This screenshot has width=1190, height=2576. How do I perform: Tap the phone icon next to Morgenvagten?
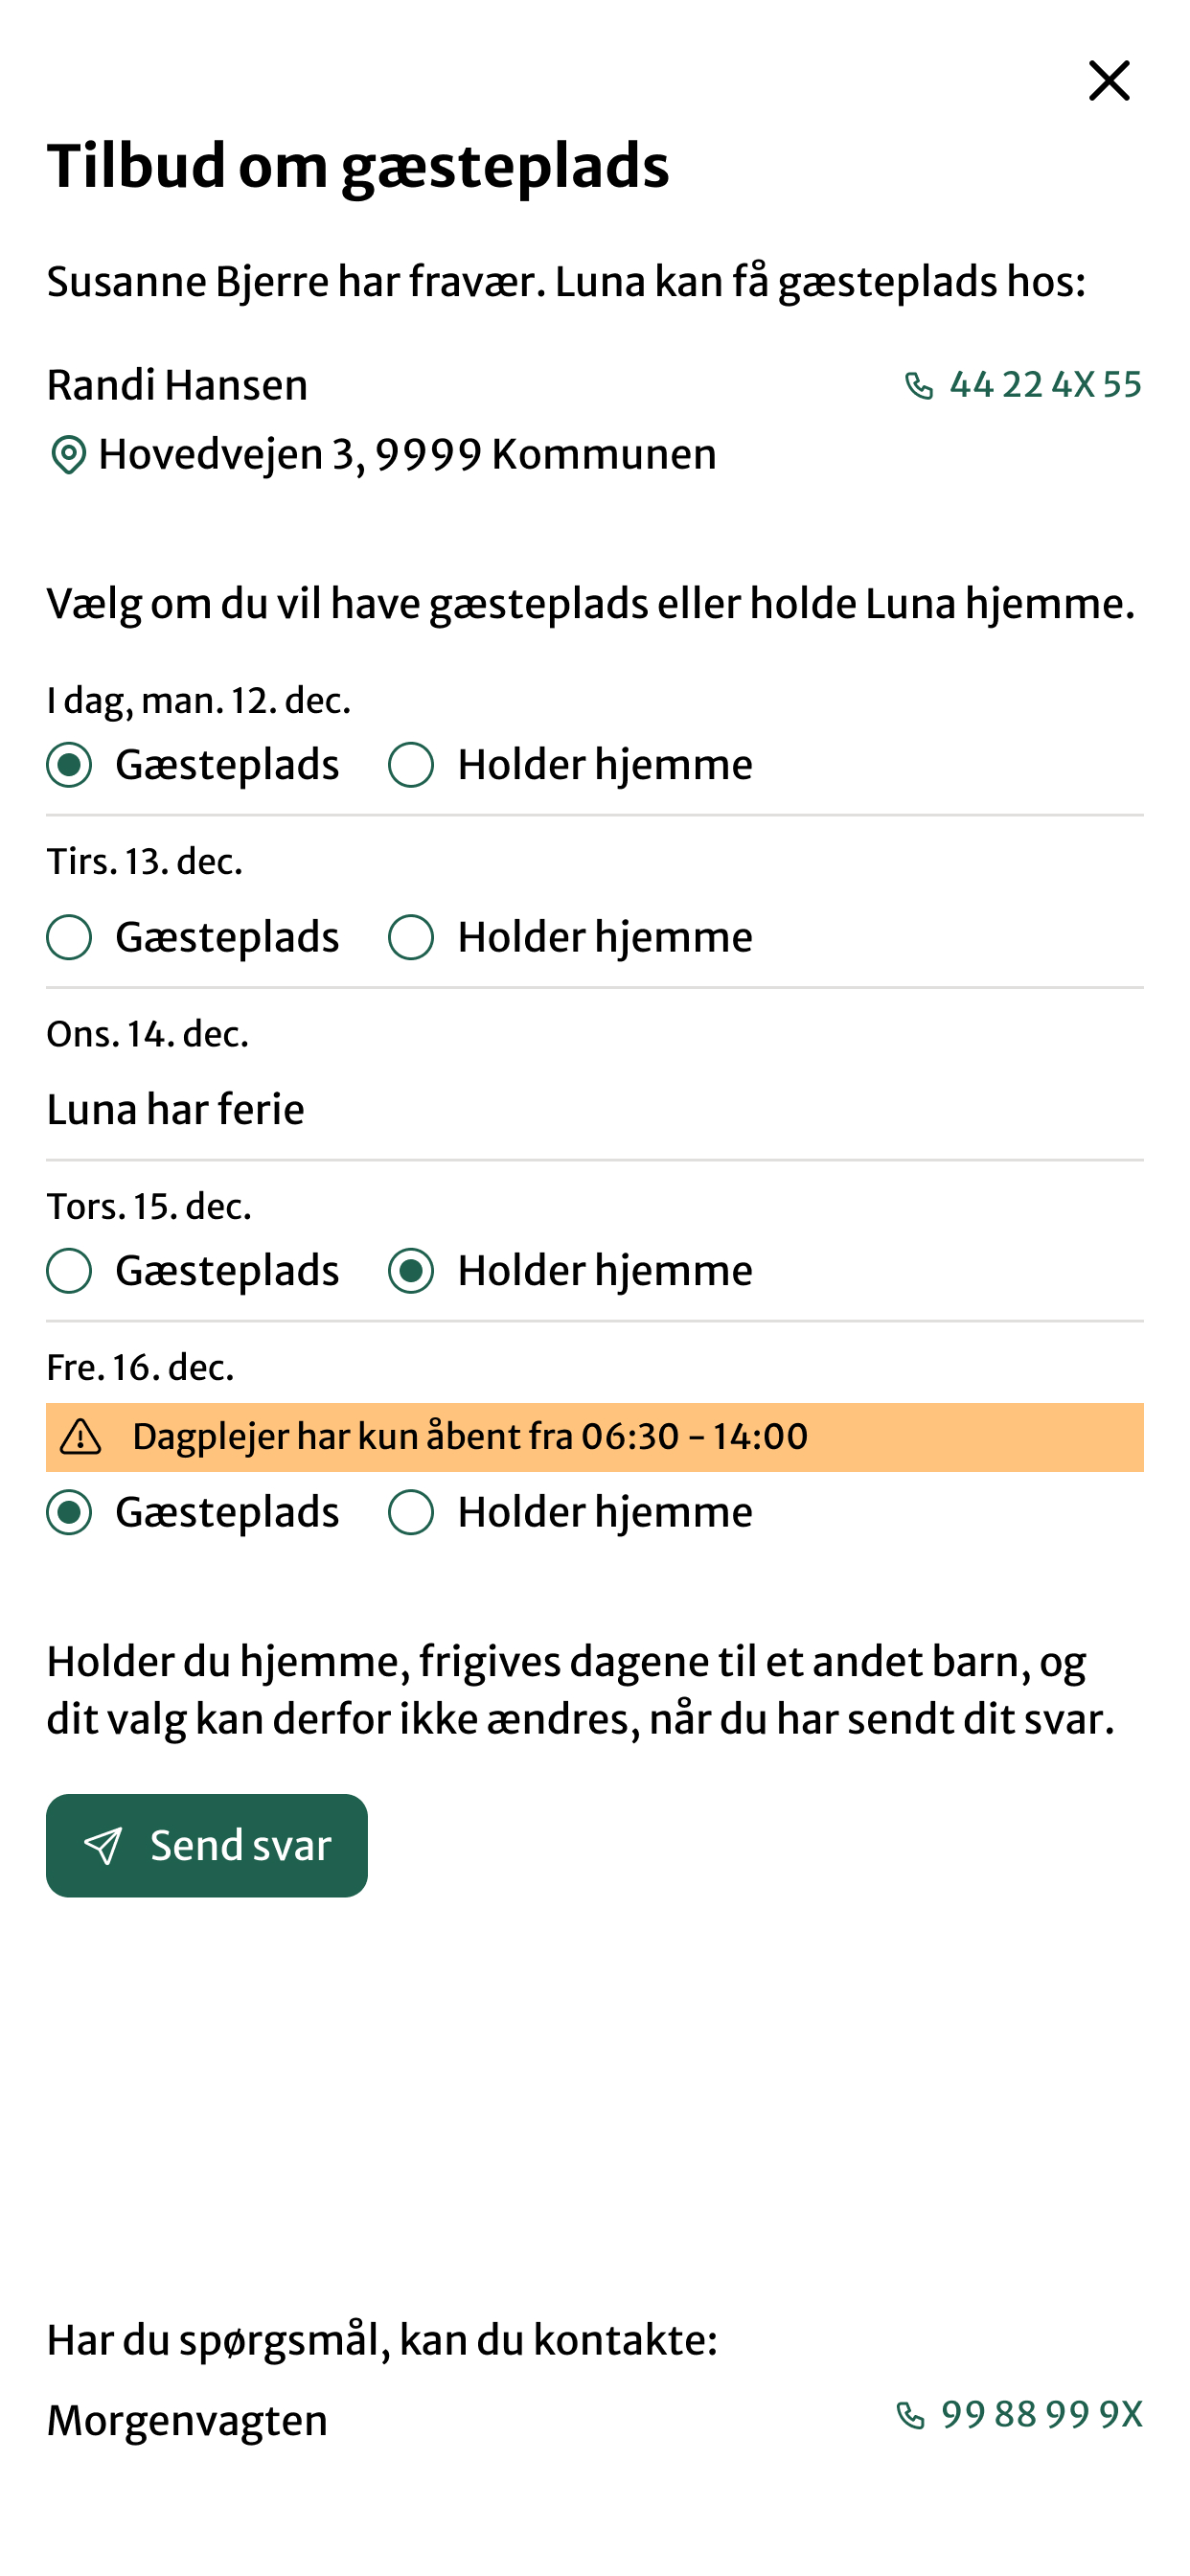(910, 2416)
